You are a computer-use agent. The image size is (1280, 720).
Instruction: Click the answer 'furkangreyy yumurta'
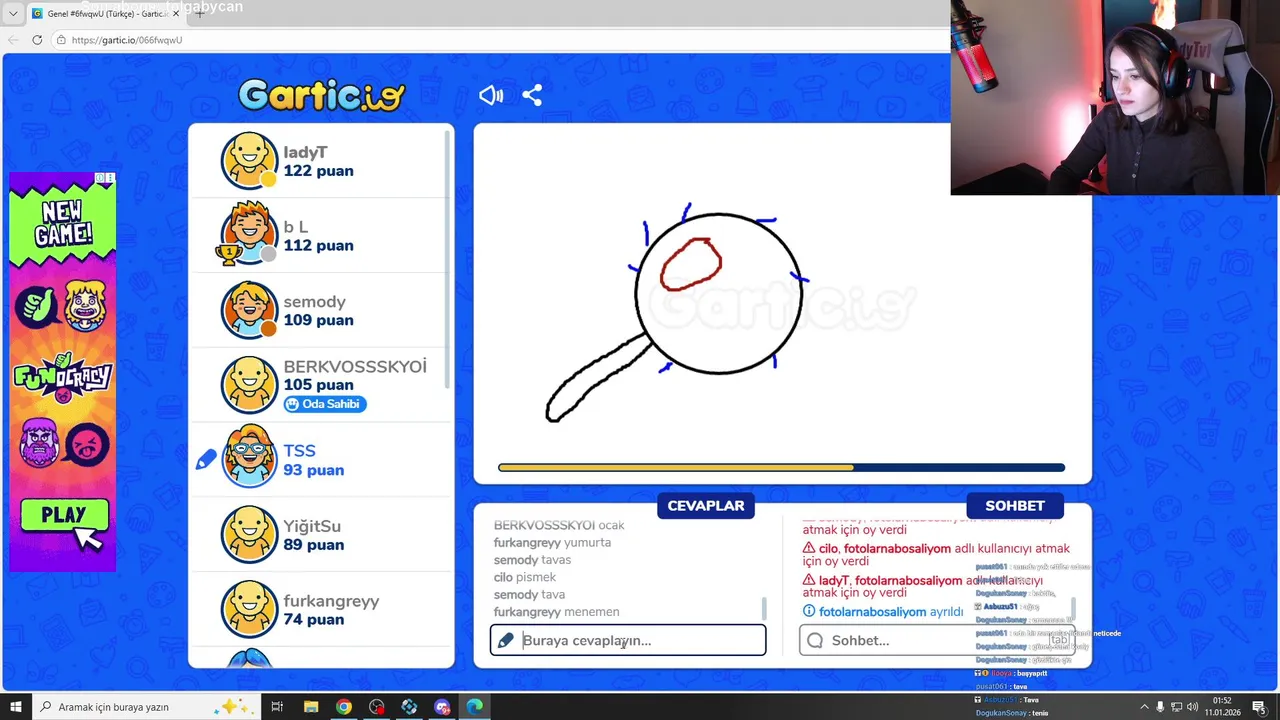(552, 542)
